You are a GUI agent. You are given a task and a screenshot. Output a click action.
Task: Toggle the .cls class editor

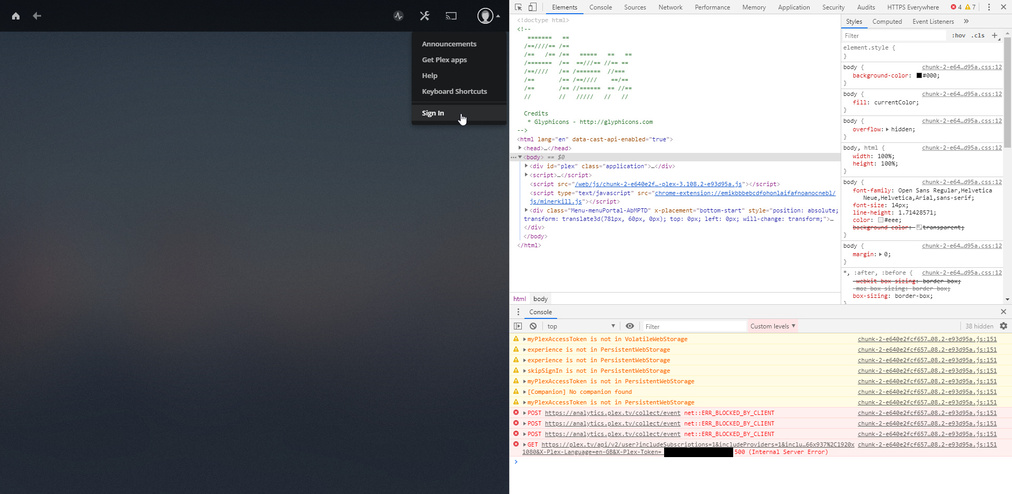[x=978, y=36]
